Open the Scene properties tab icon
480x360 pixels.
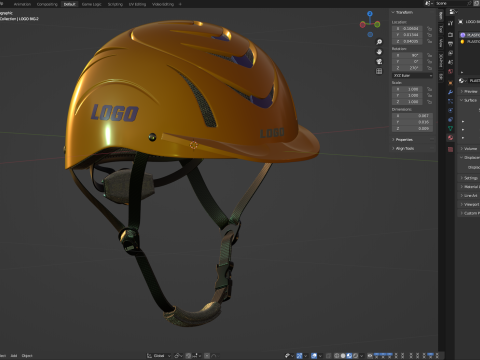[x=451, y=62]
